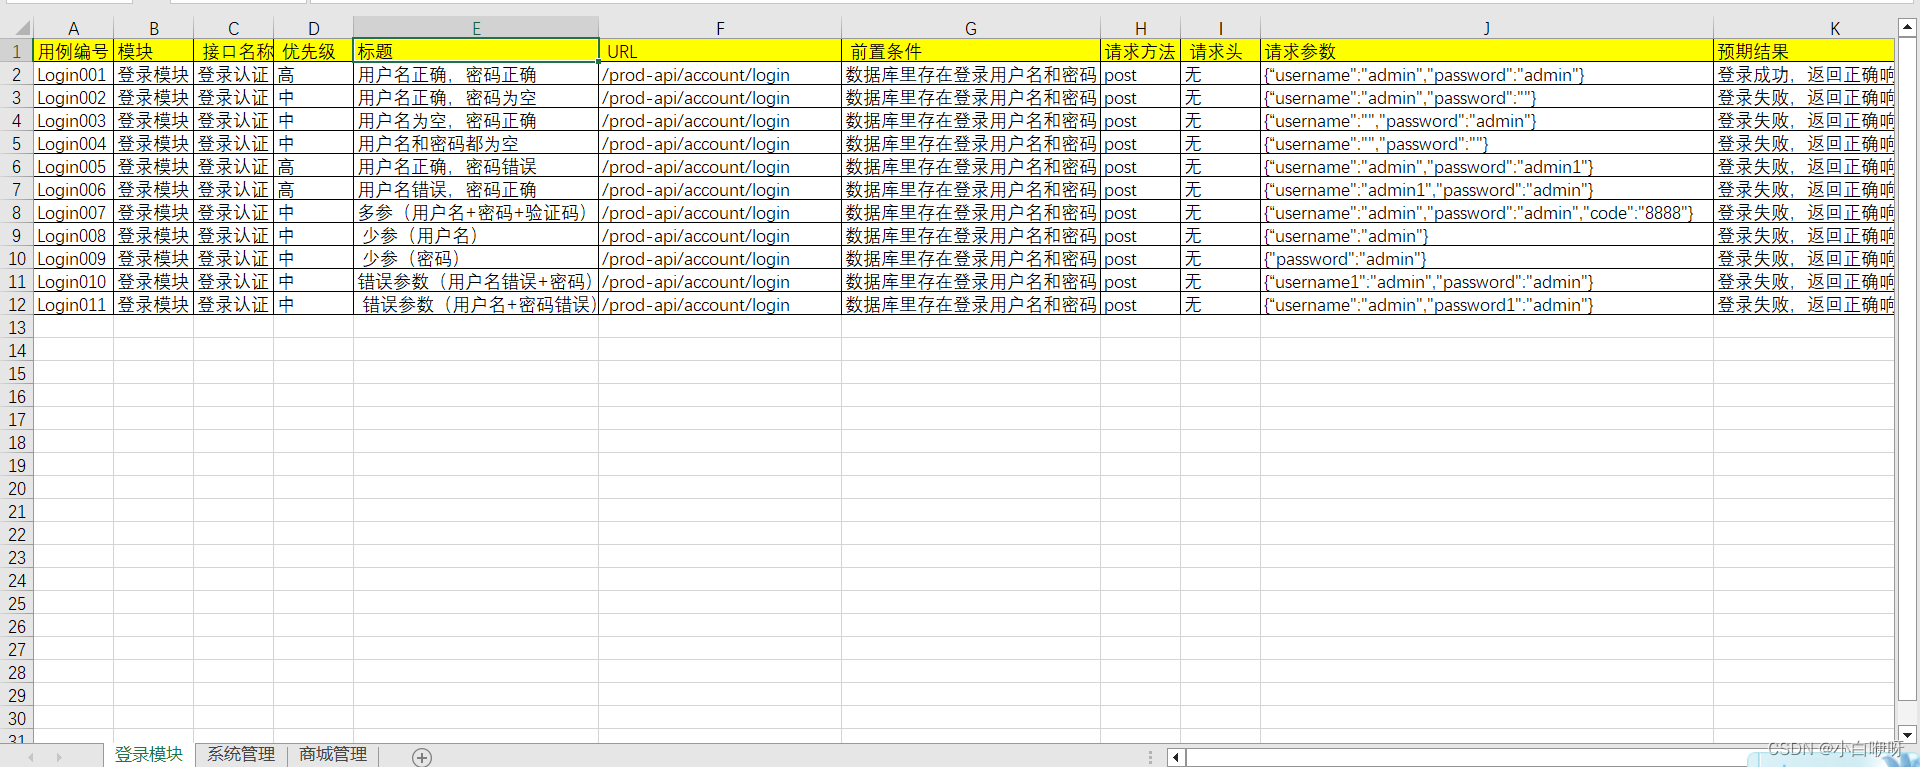Click the tab bar split handle dots
1920x767 pixels.
coord(1150,757)
